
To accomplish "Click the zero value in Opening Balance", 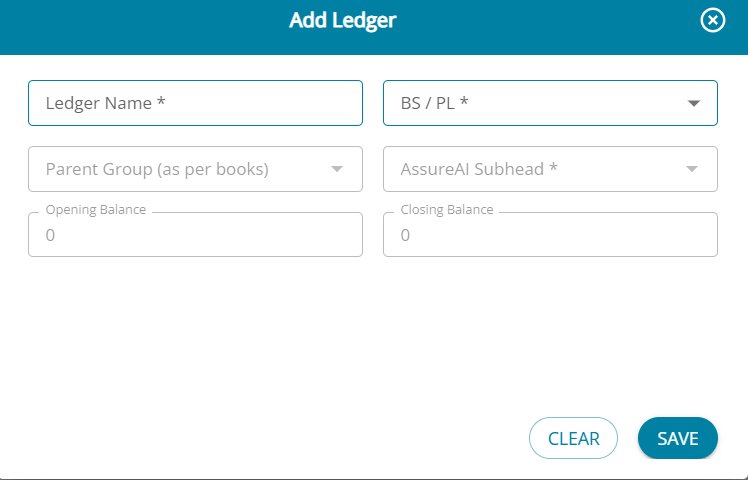I will [x=51, y=236].
